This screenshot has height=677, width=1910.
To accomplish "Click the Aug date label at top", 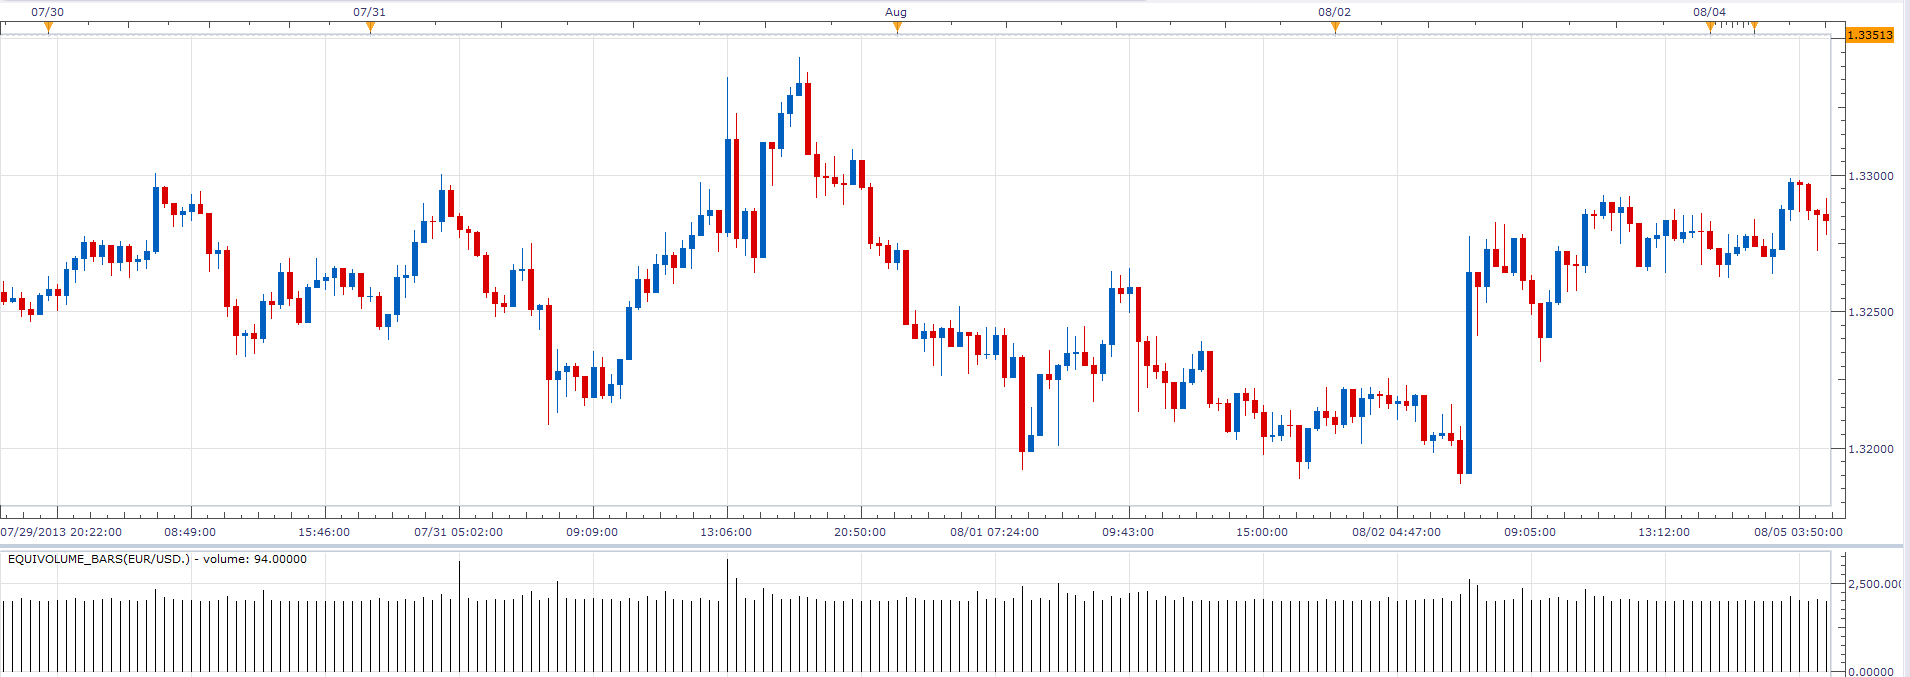I will pyautogui.click(x=896, y=12).
